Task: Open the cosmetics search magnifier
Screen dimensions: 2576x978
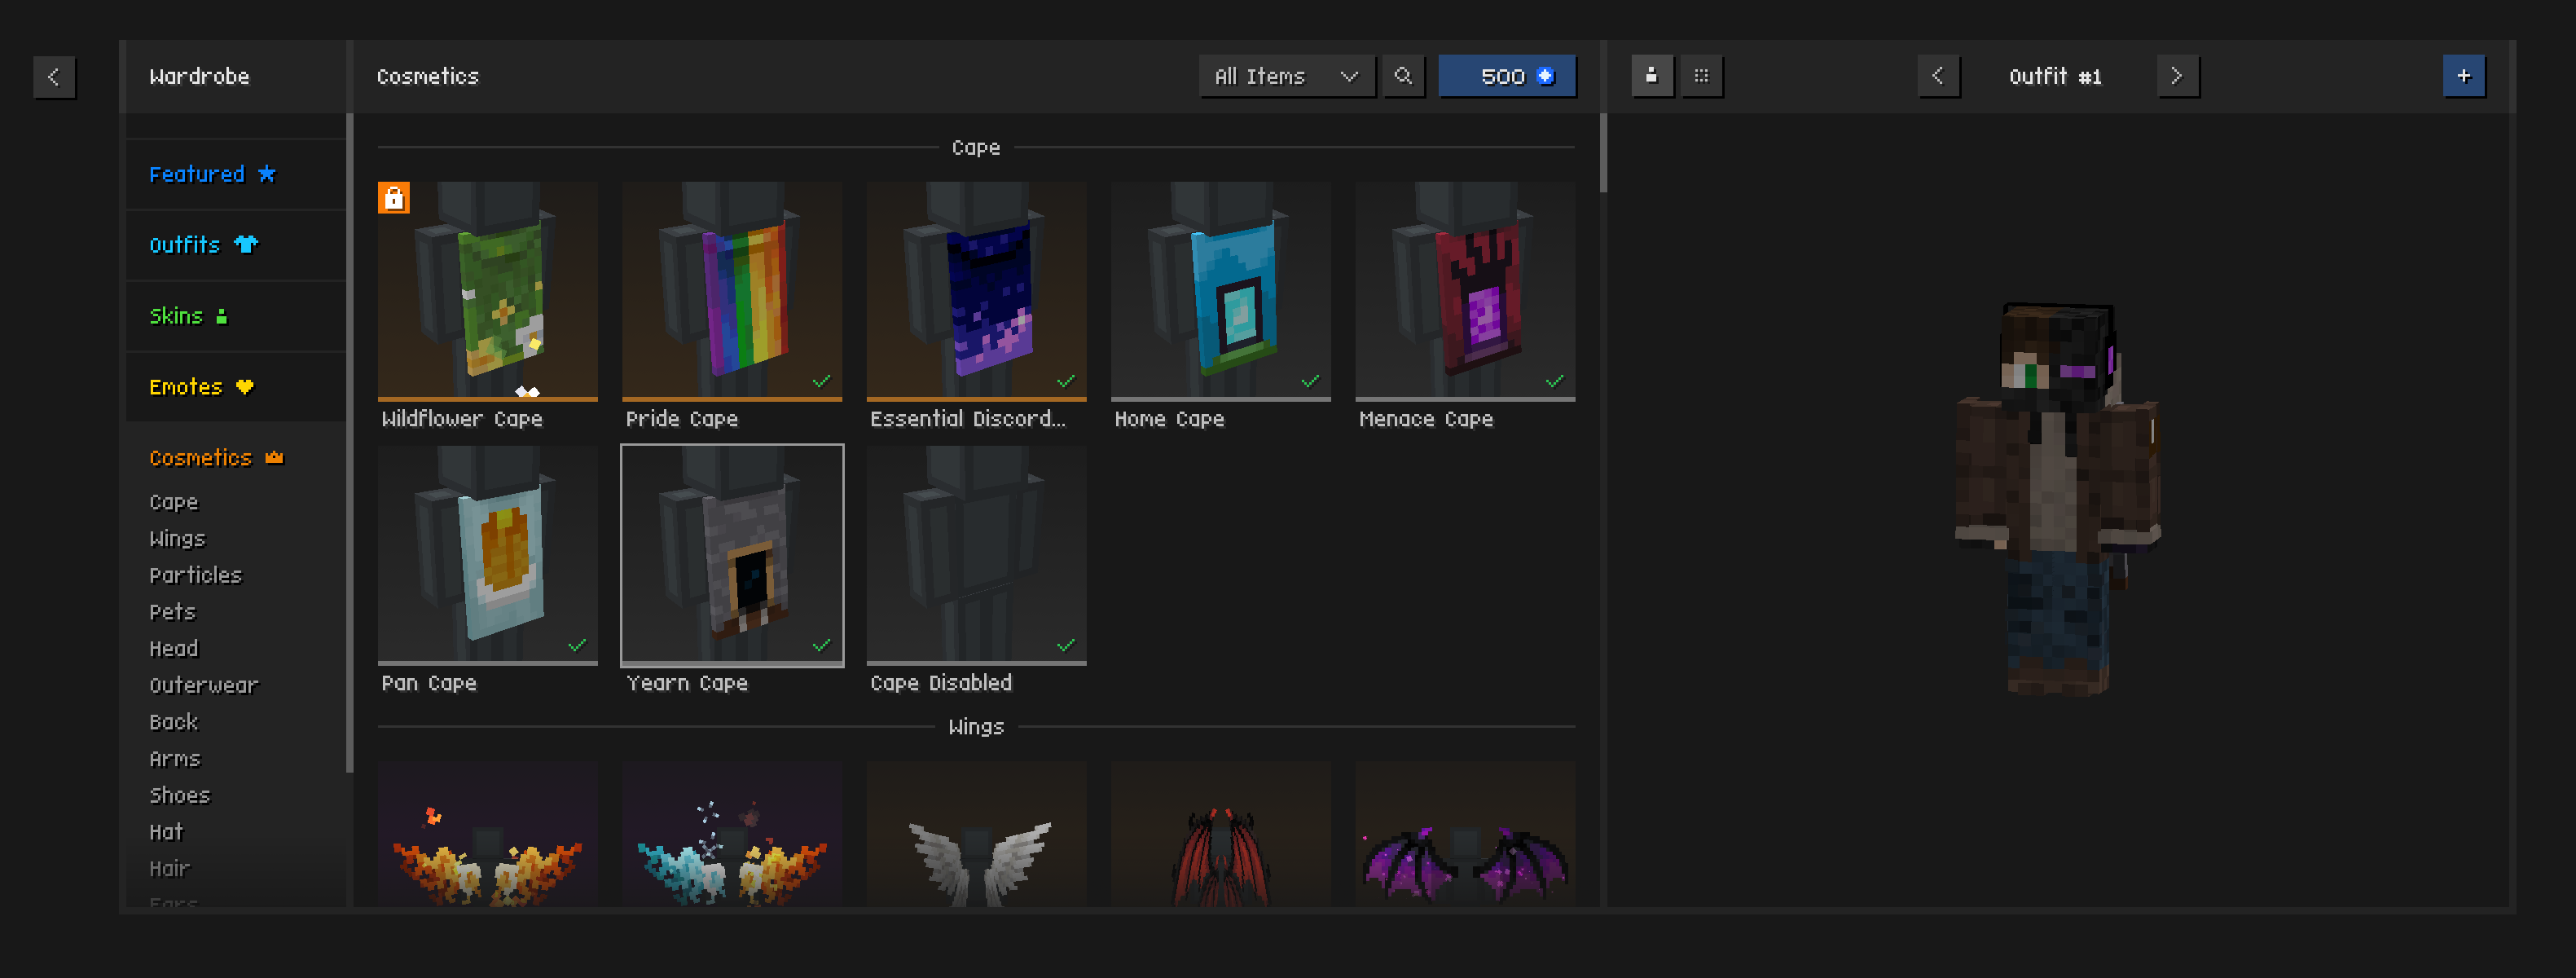Action: click(x=1403, y=76)
